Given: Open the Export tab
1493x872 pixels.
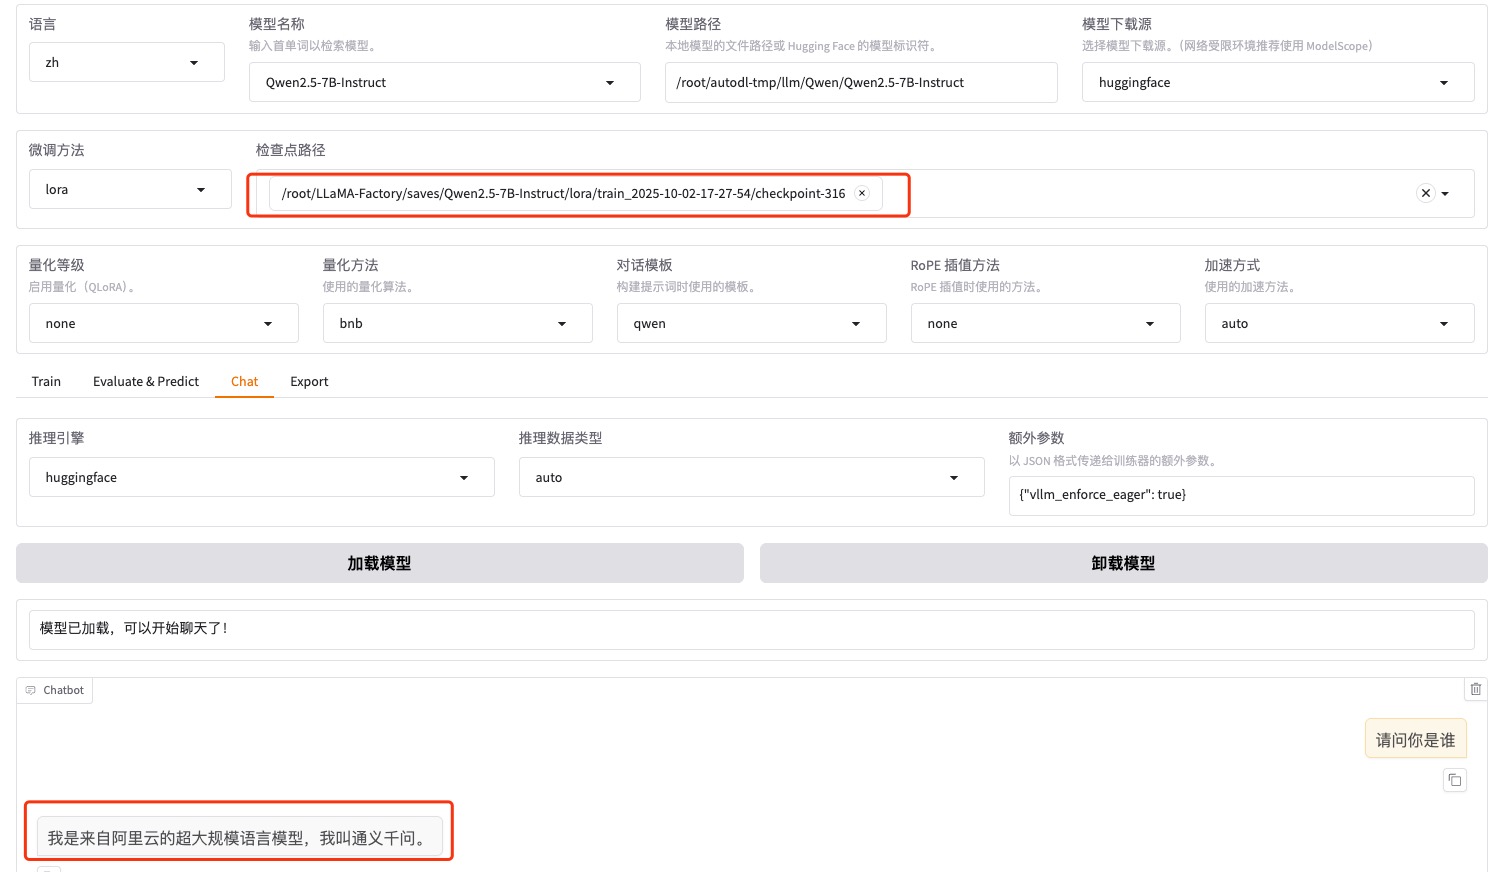Looking at the screenshot, I should 309,381.
